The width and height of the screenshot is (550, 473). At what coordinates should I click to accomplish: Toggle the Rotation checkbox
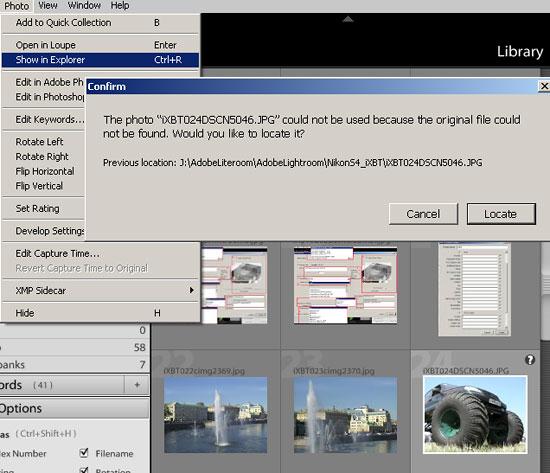tap(84, 470)
